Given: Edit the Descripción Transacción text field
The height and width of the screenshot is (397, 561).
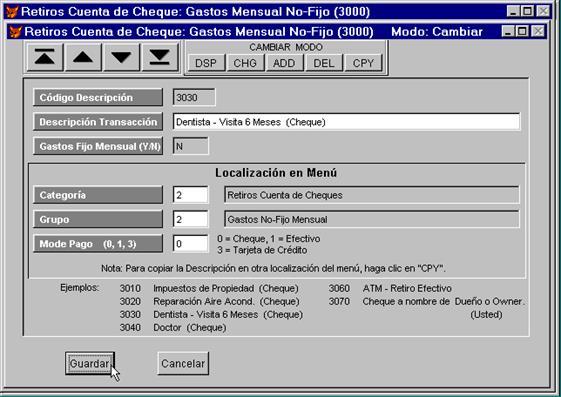Looking at the screenshot, I should [346, 122].
